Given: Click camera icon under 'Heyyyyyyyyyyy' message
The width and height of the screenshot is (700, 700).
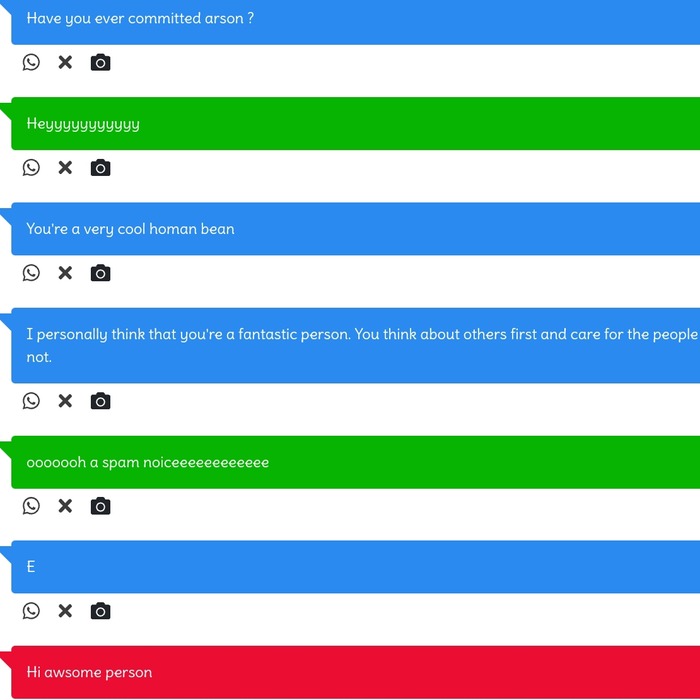Looking at the screenshot, I should (100, 167).
